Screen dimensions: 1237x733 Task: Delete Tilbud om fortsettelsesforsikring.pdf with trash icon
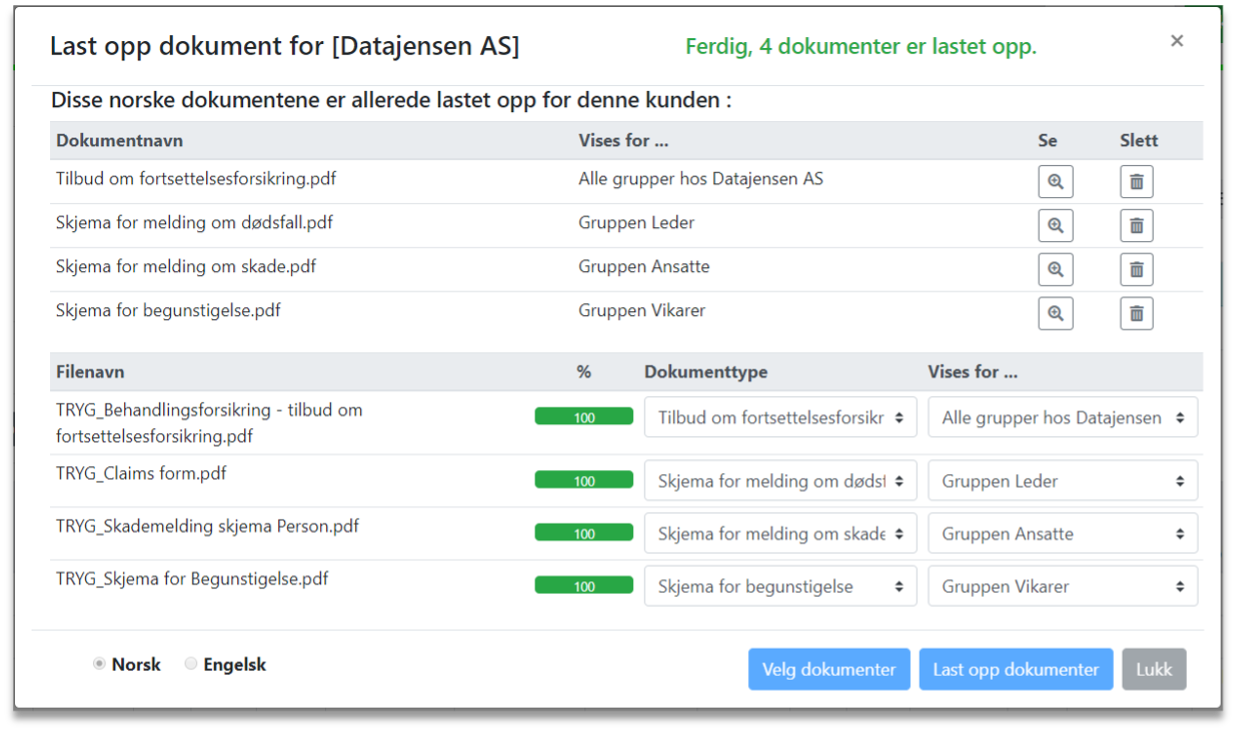point(1136,182)
